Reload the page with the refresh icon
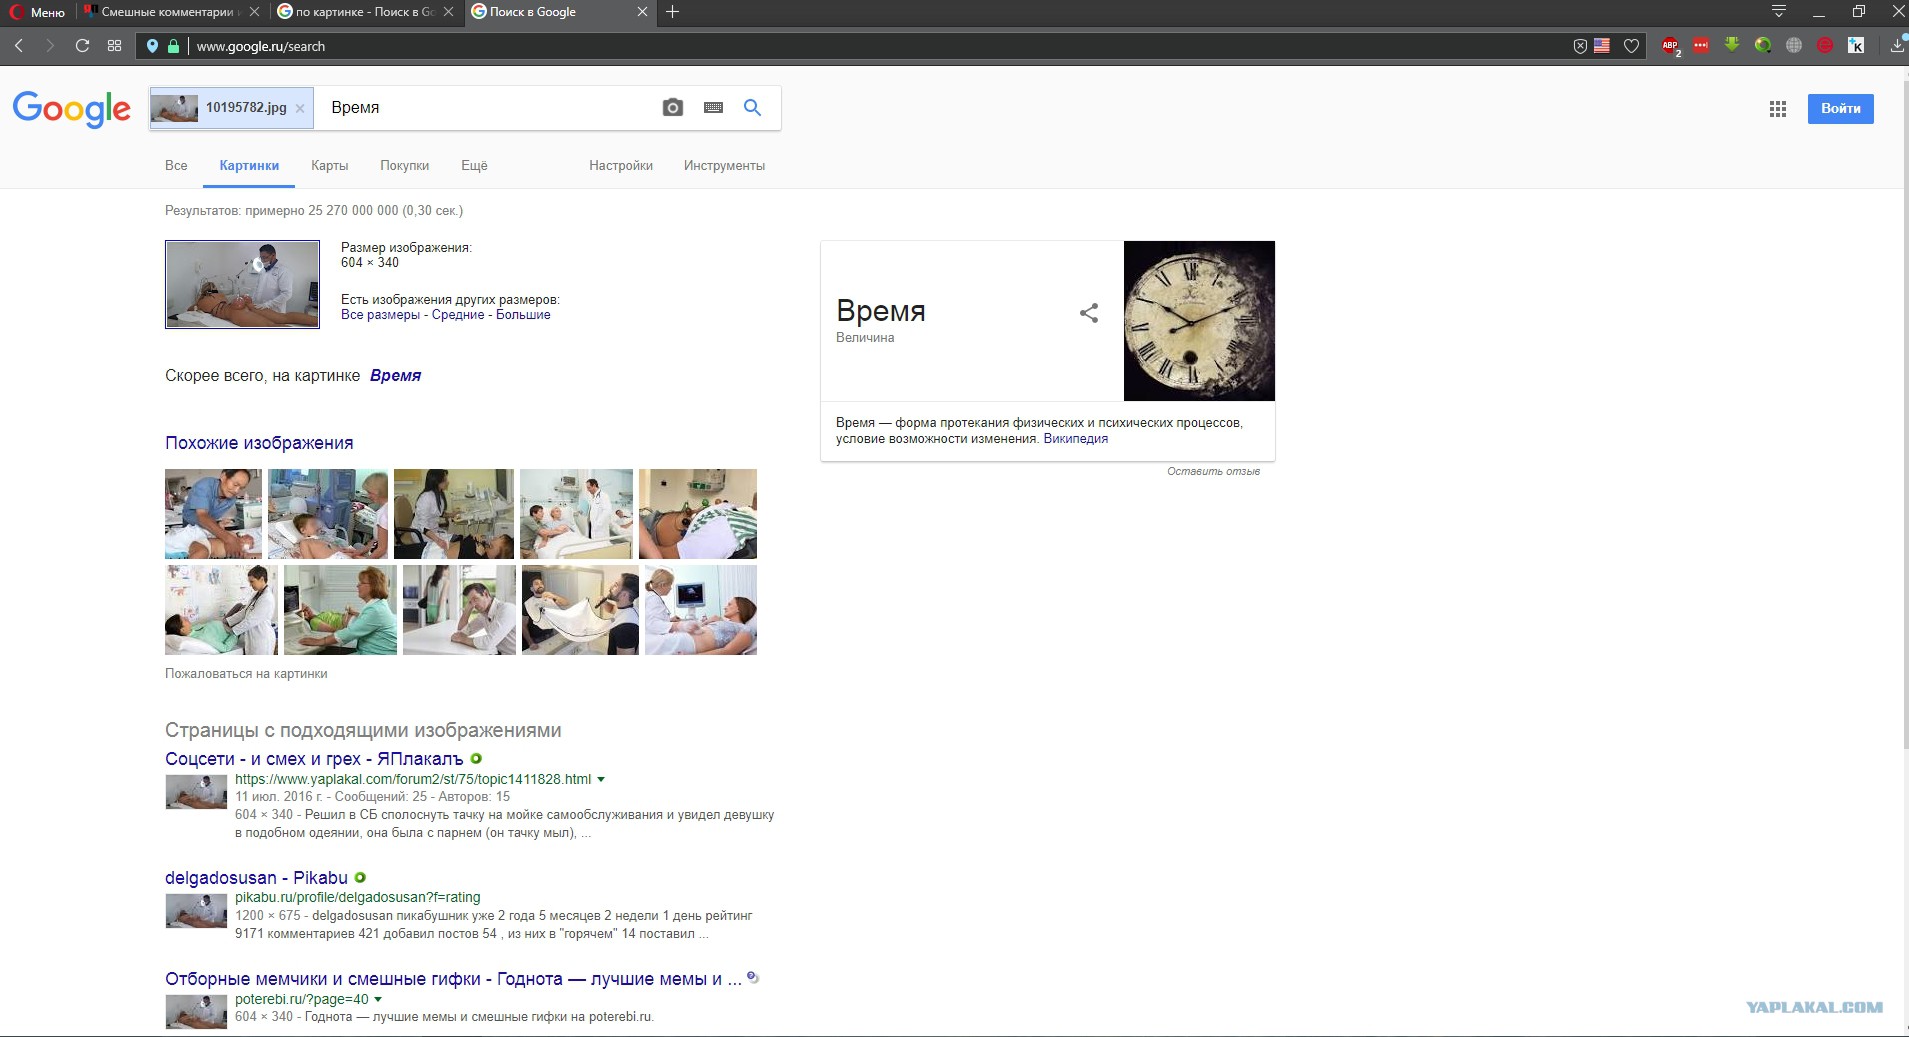Screen dimensions: 1909x1037 pyautogui.click(x=83, y=46)
